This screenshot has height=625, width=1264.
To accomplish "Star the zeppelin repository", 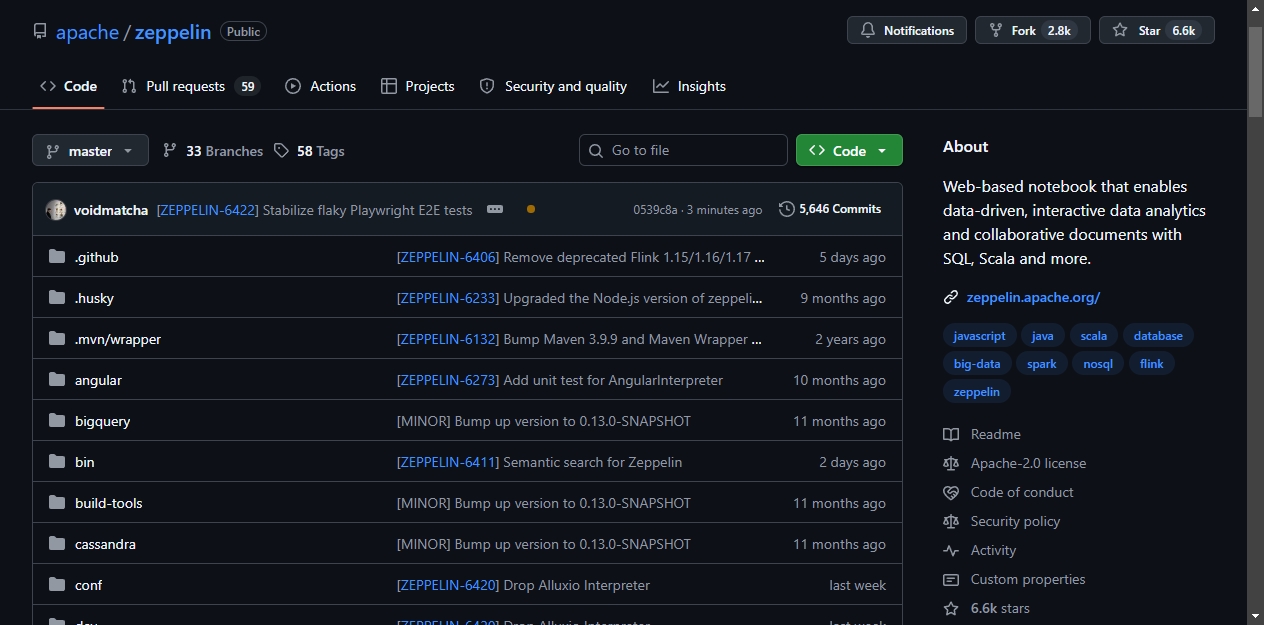I will click(1156, 30).
